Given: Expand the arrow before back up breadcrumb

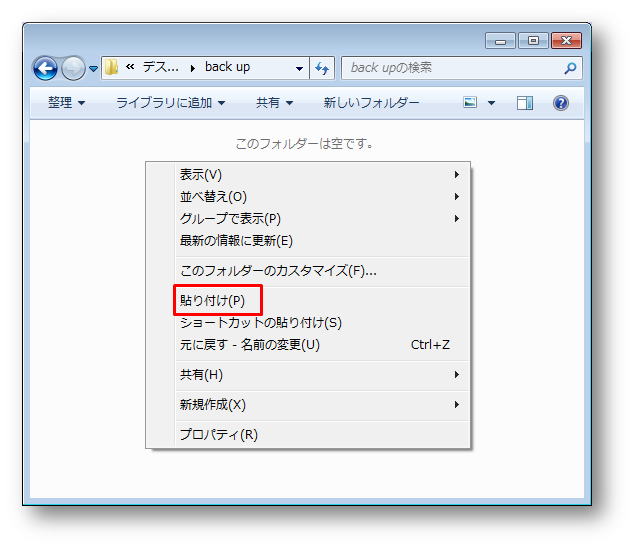Looking at the screenshot, I should coord(192,68).
